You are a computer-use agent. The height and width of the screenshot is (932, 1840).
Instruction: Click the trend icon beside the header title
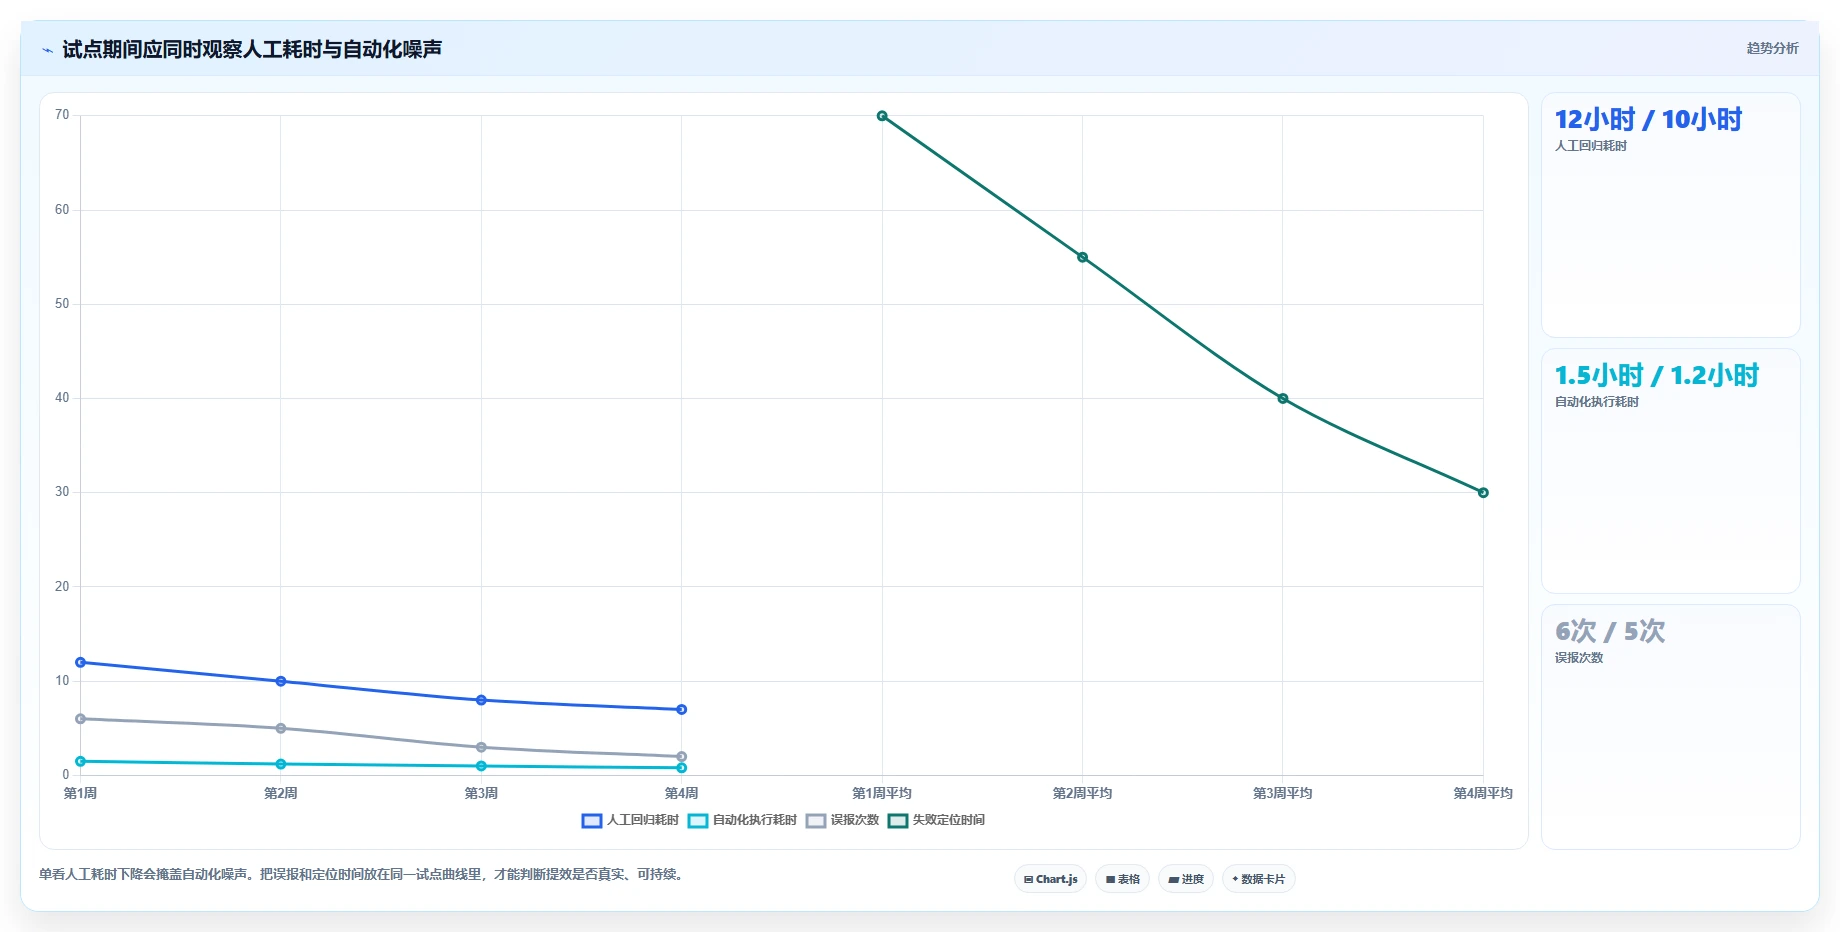coord(47,50)
